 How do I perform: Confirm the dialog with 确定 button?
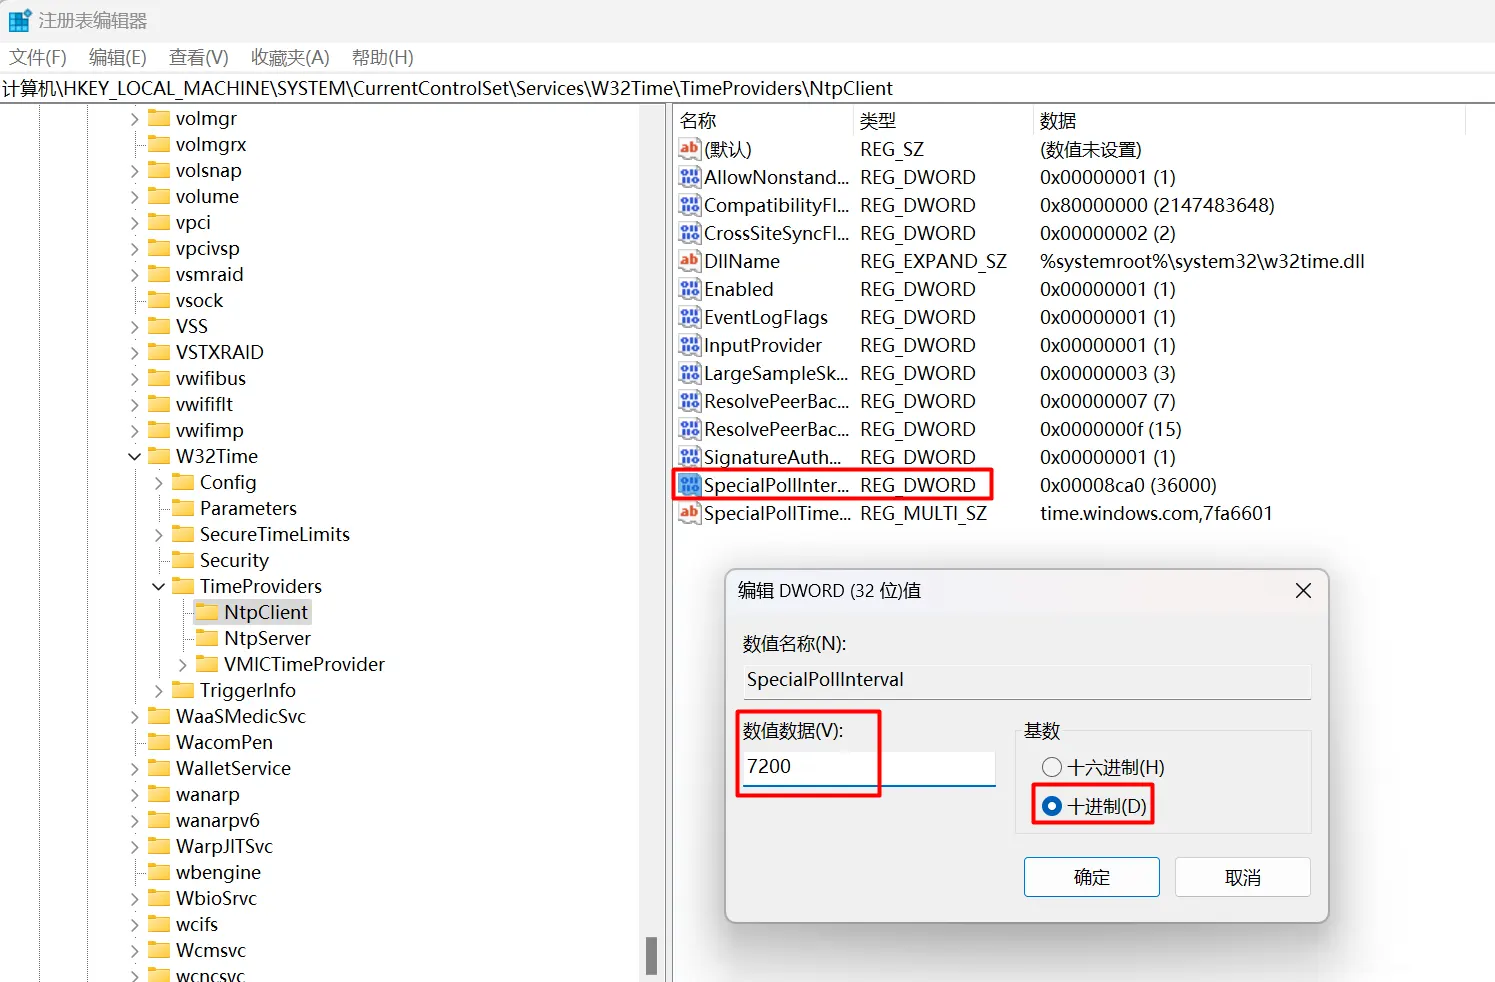point(1091,877)
